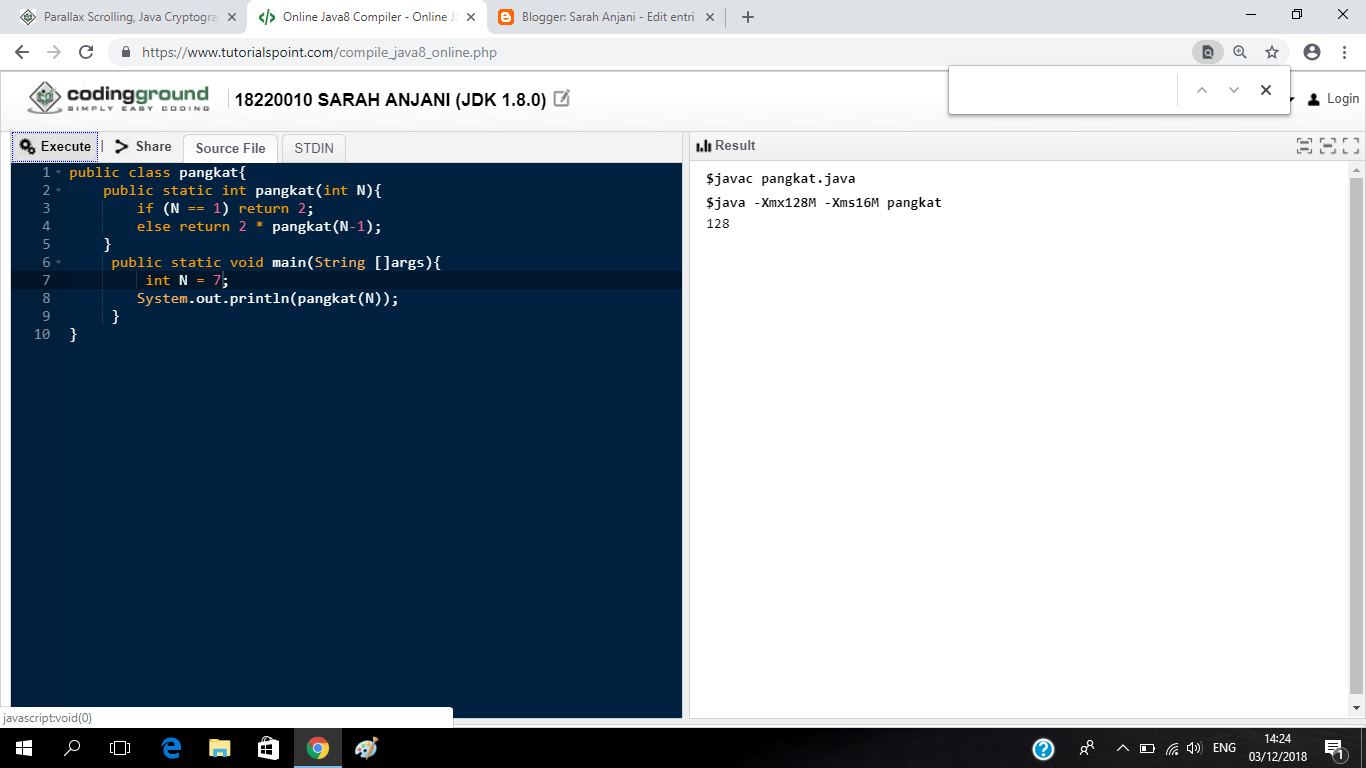The image size is (1366, 768).
Task: Open Cortana search on the taskbar
Action: point(70,748)
